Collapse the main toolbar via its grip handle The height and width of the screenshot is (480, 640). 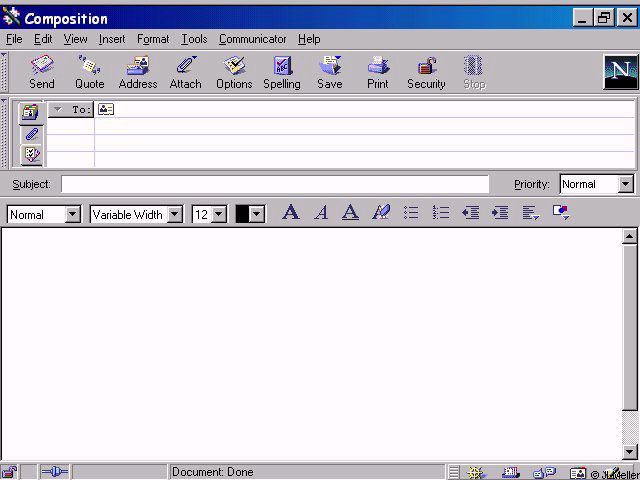(x=4, y=72)
